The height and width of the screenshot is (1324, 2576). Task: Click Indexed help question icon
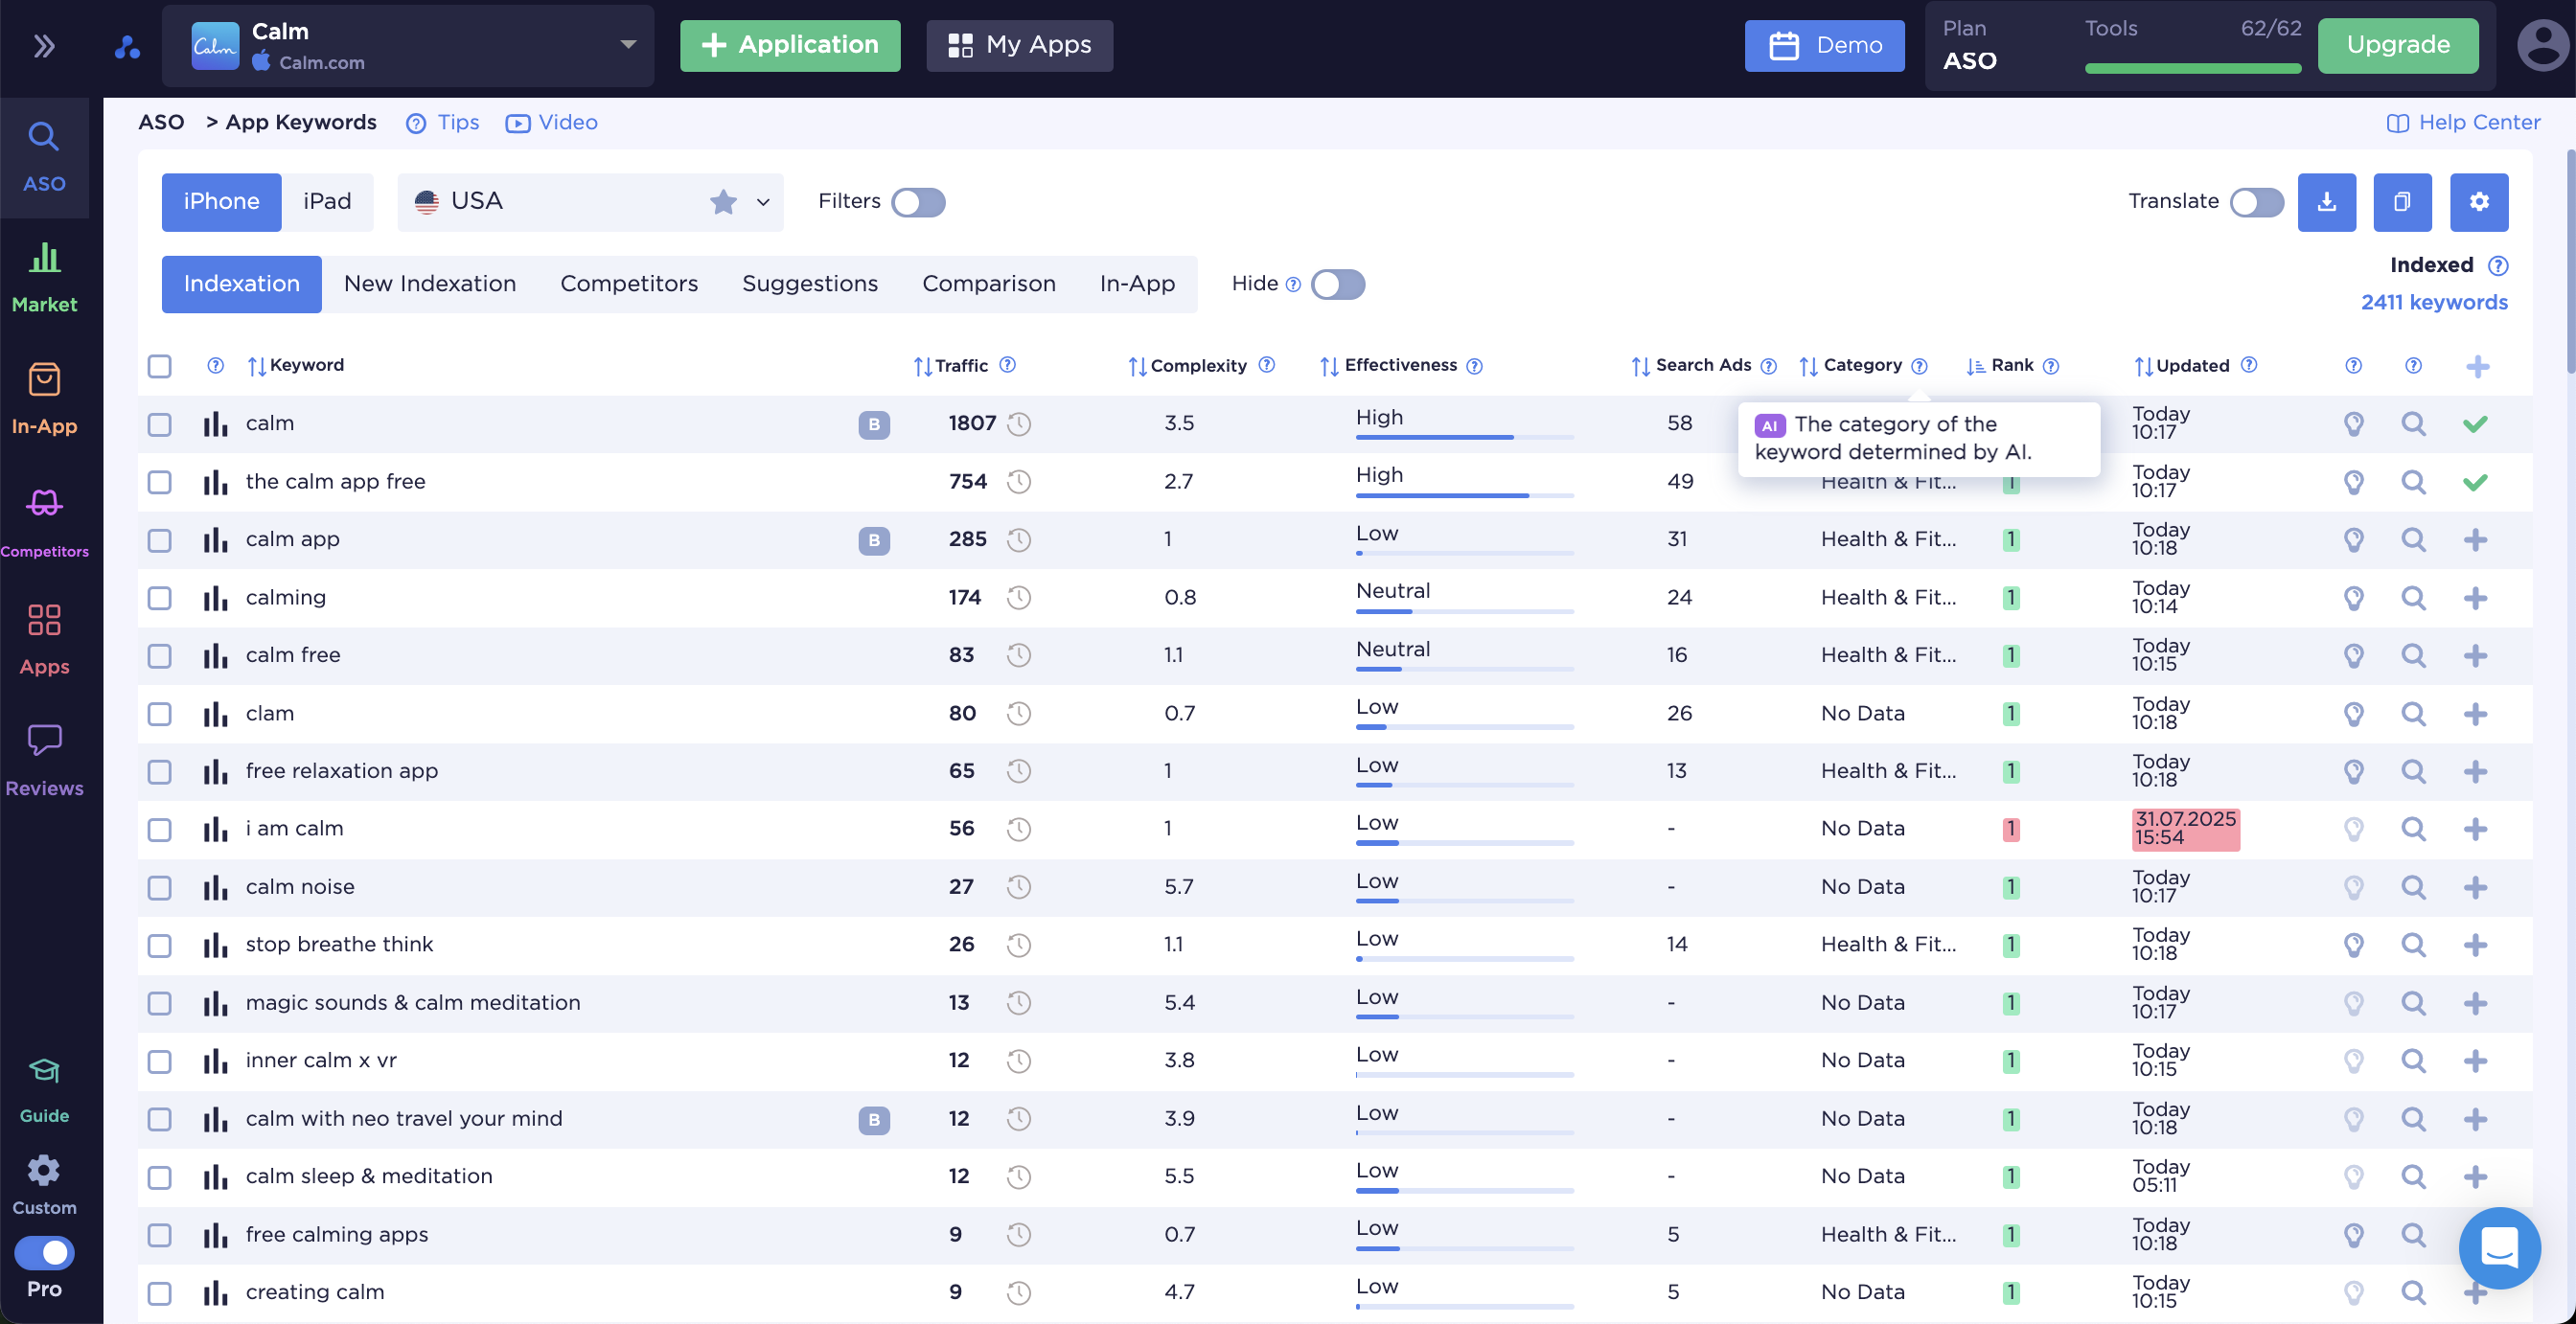pos(2497,265)
